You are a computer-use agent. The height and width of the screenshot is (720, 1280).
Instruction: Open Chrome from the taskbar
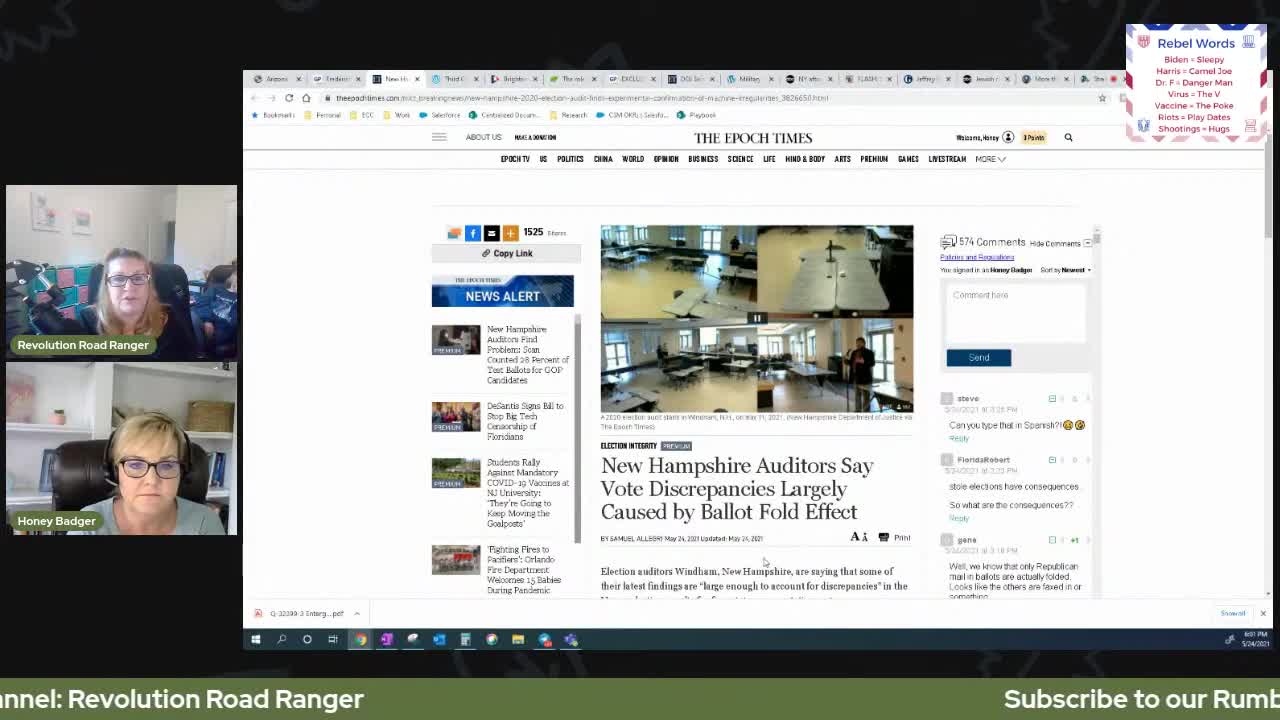[x=360, y=640]
